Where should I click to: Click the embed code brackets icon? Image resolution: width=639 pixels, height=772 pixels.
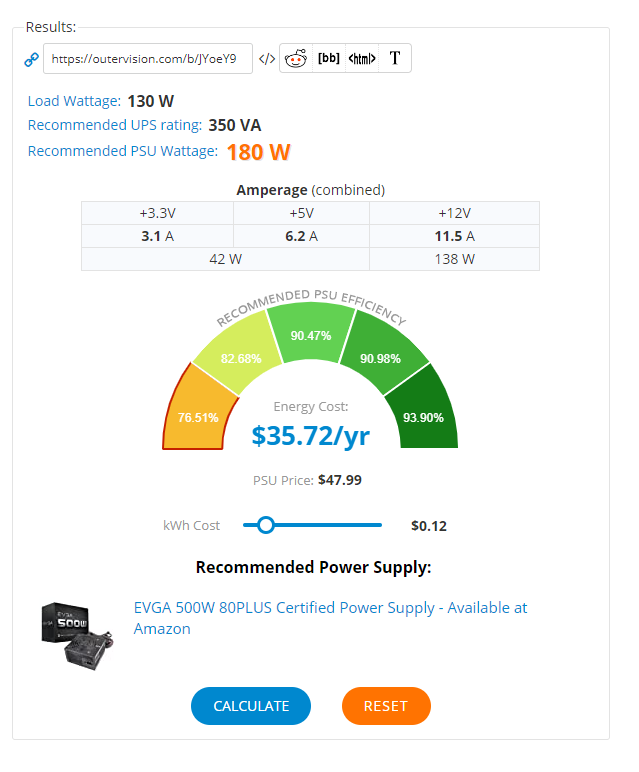click(x=267, y=59)
